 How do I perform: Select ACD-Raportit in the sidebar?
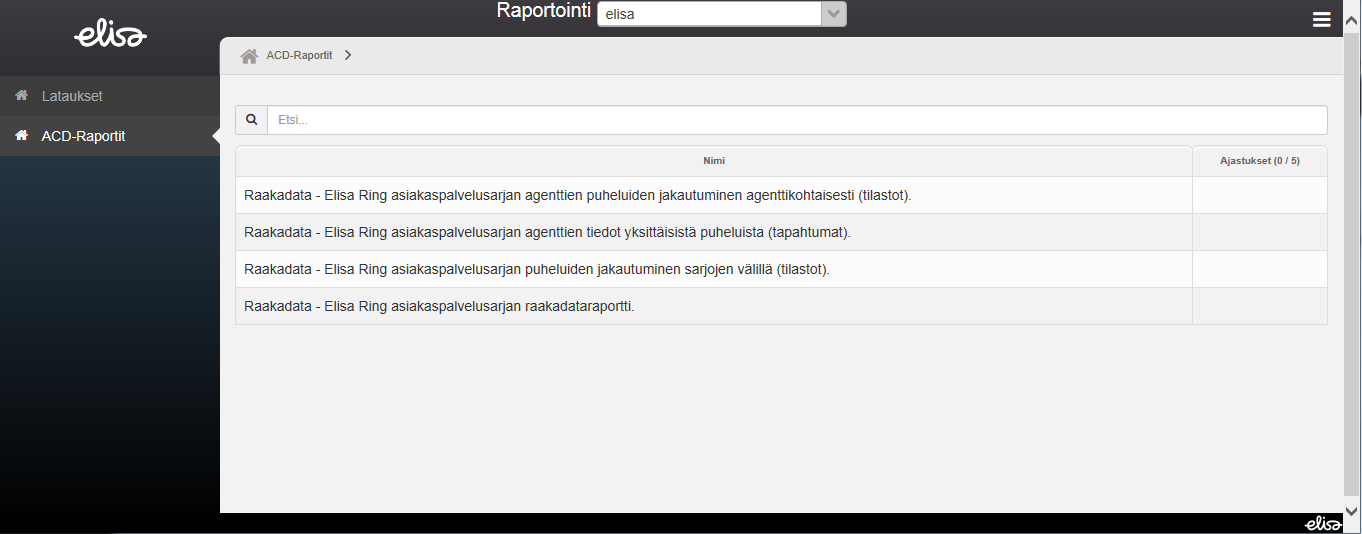pos(109,136)
